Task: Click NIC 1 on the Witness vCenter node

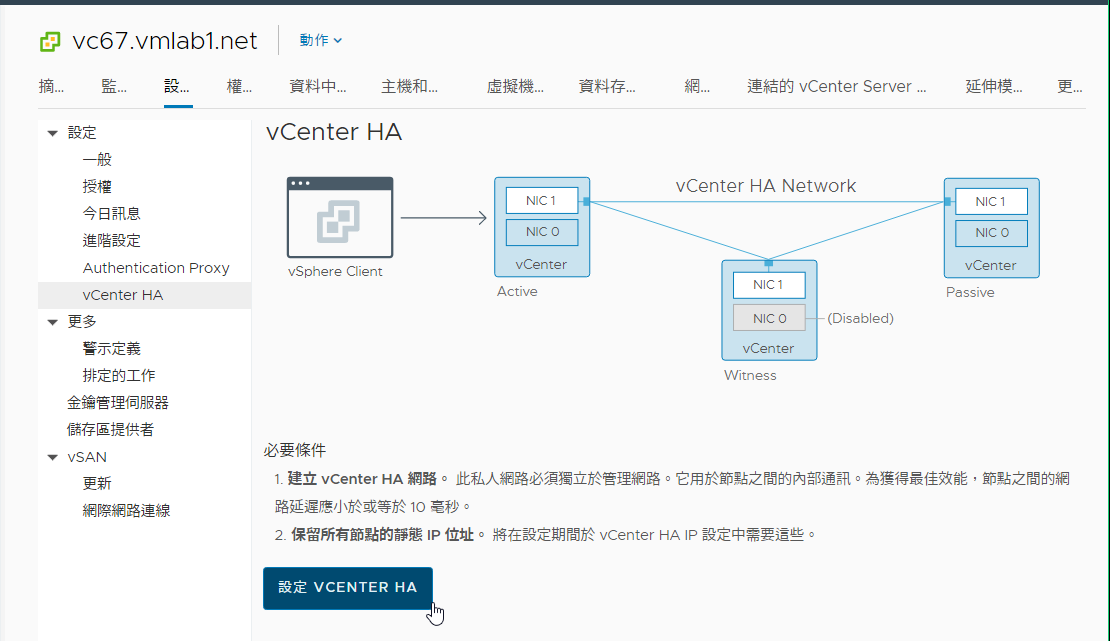Action: (769, 285)
